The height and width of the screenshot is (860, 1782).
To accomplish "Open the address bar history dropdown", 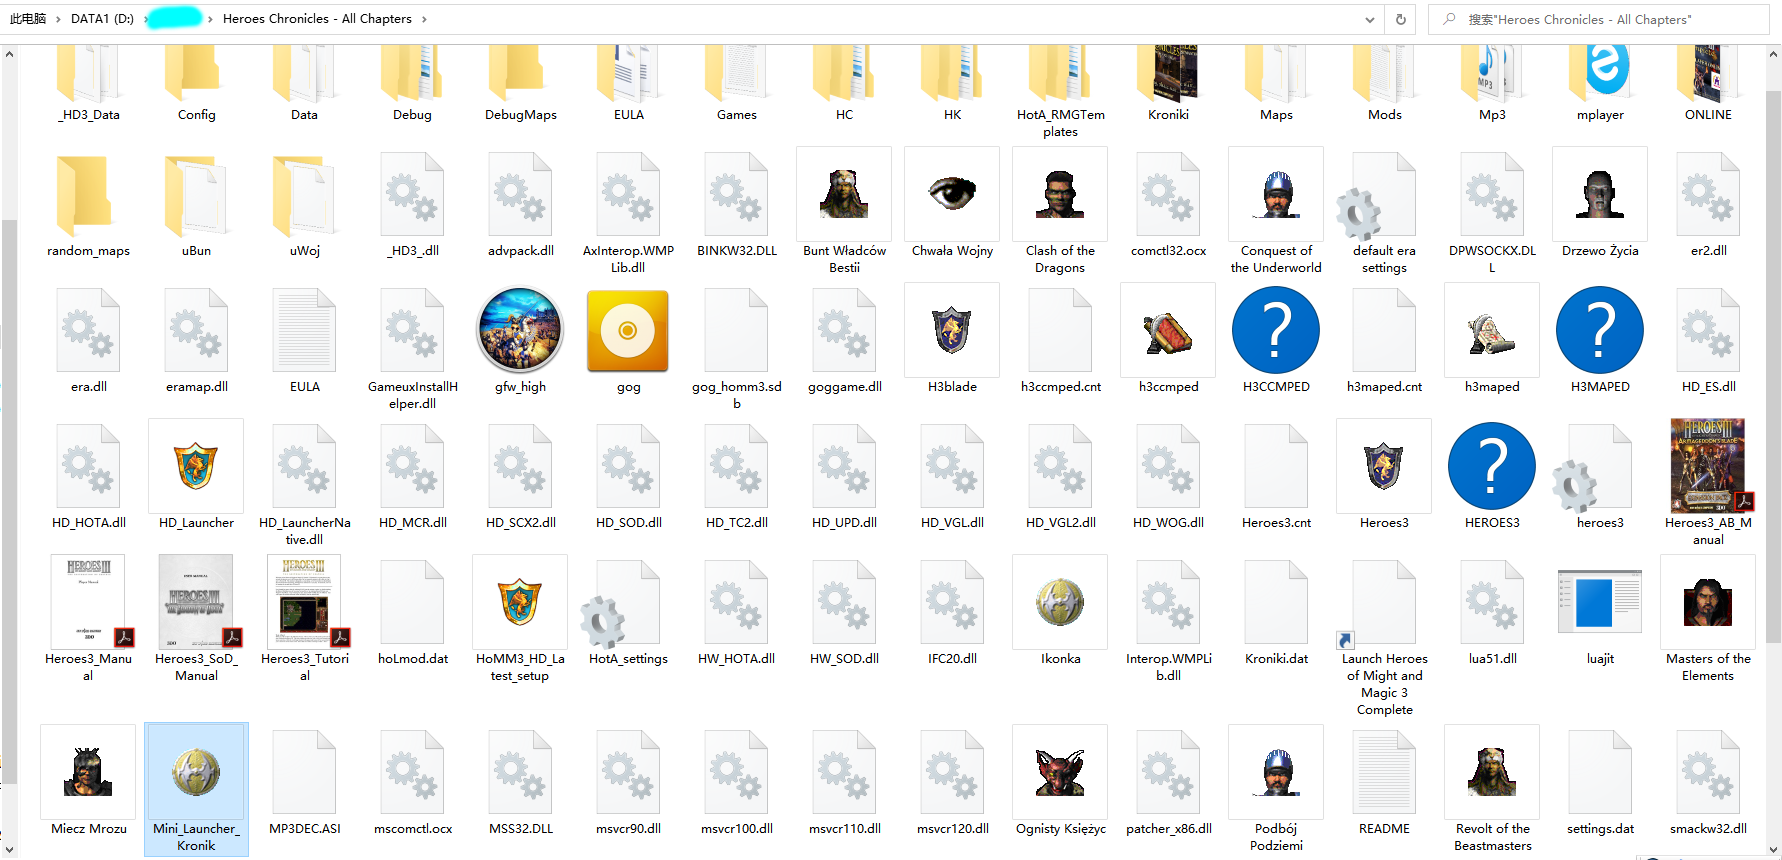I will (1369, 19).
